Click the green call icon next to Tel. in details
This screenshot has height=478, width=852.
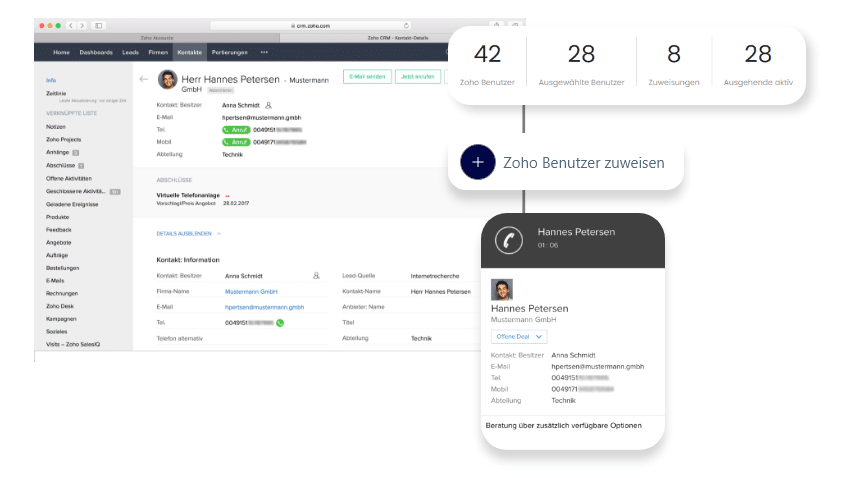[x=280, y=323]
